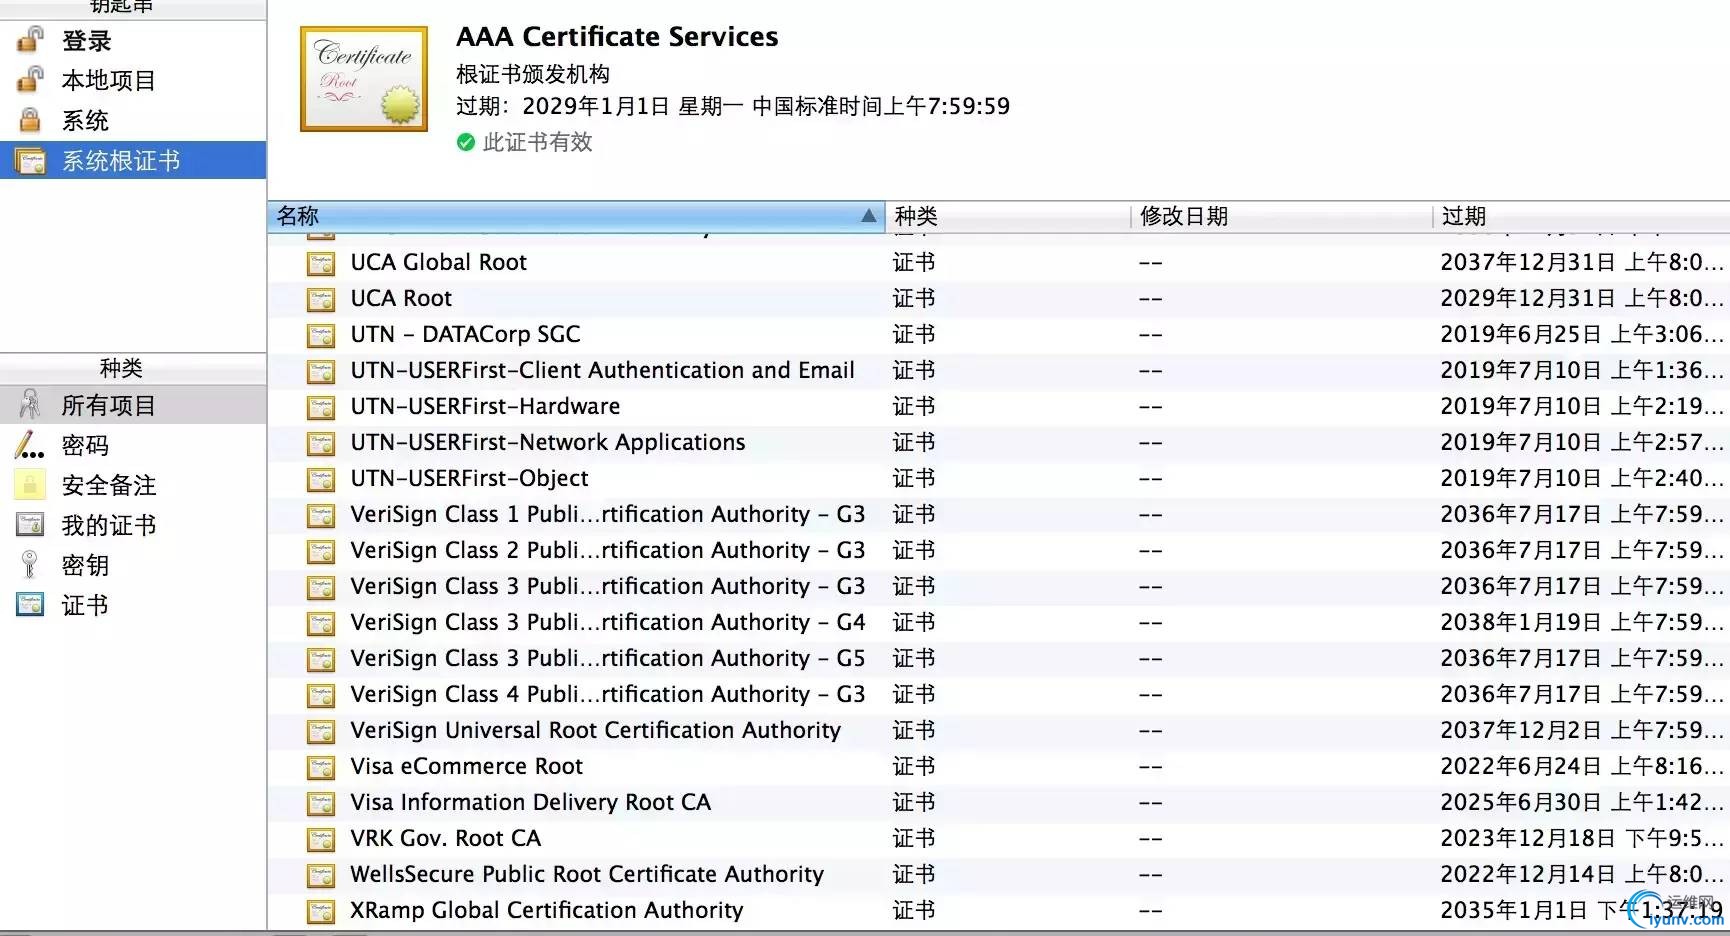Click the certificate icon beside UCA Global Root

coord(321,263)
